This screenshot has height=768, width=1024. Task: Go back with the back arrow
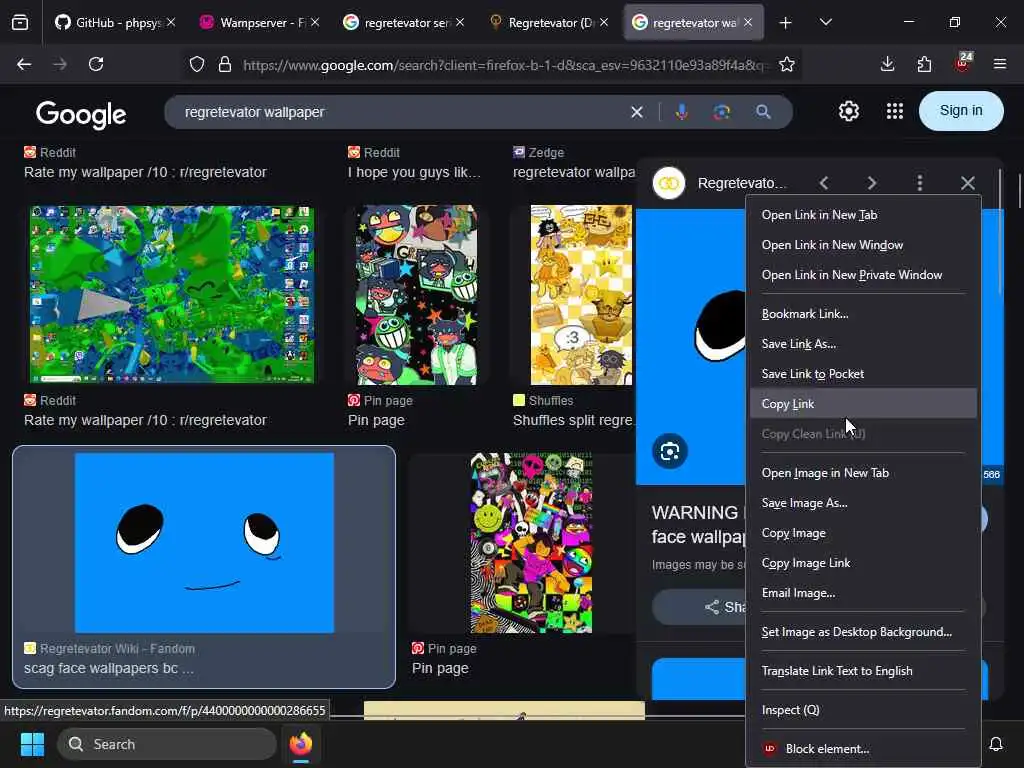[x=24, y=64]
